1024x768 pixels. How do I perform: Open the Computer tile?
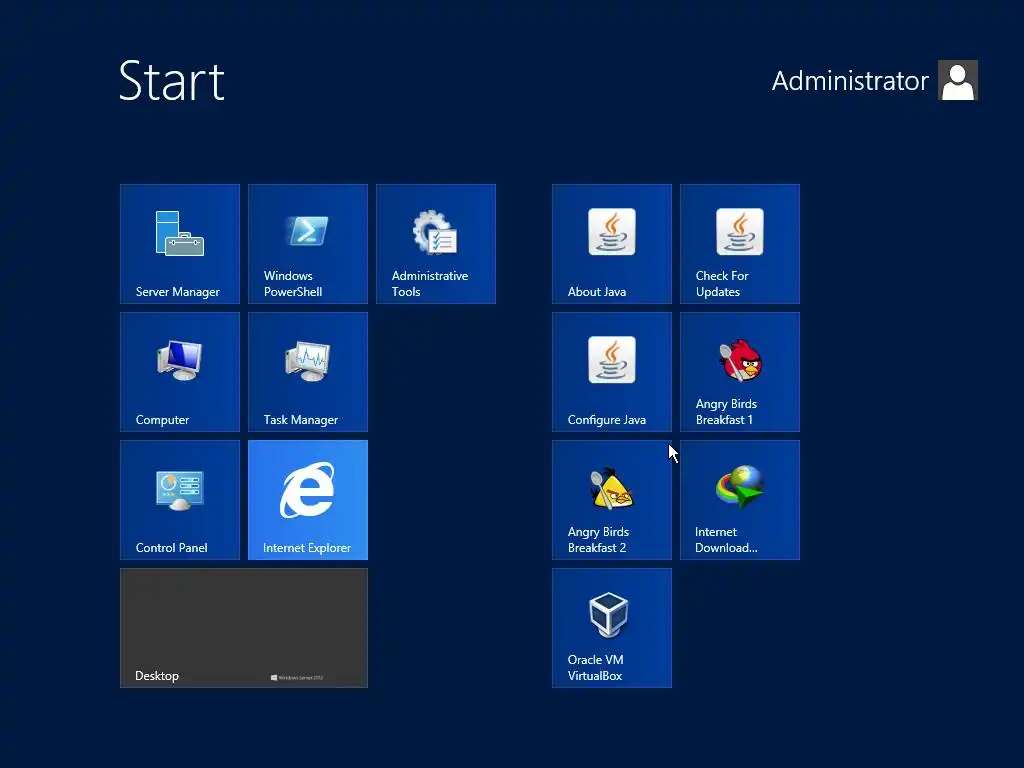coord(180,372)
